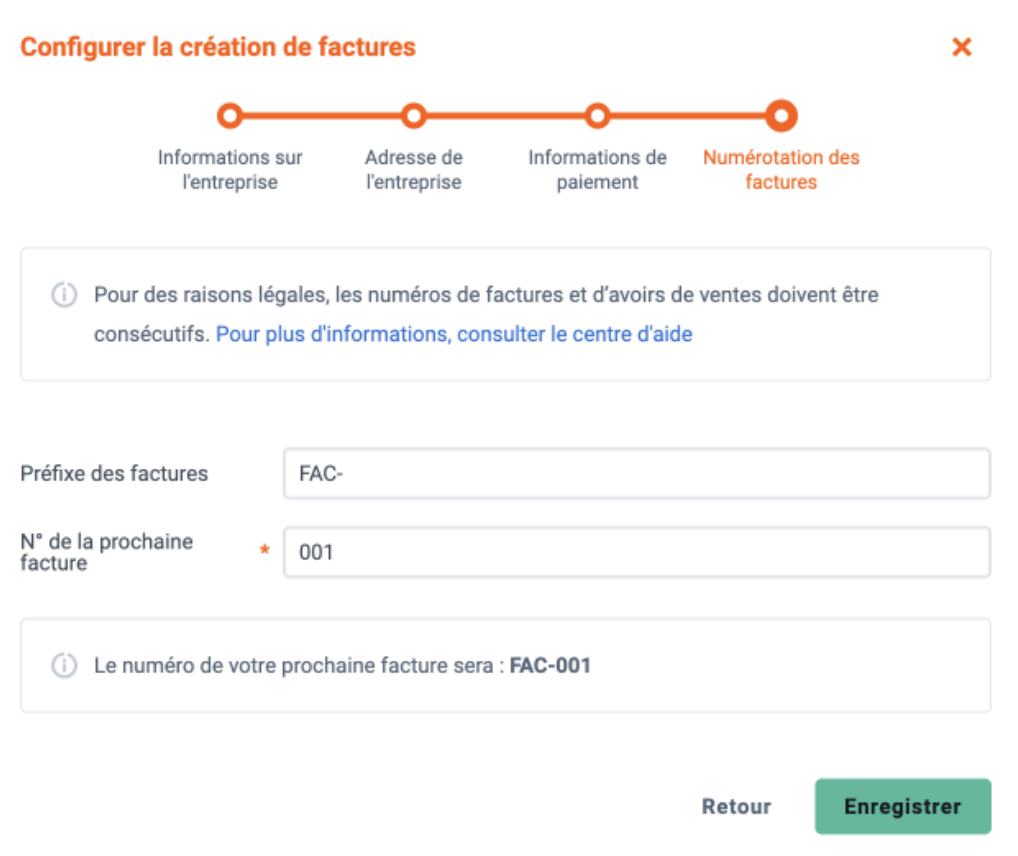Click the Préfixe des factures label

coord(114,473)
